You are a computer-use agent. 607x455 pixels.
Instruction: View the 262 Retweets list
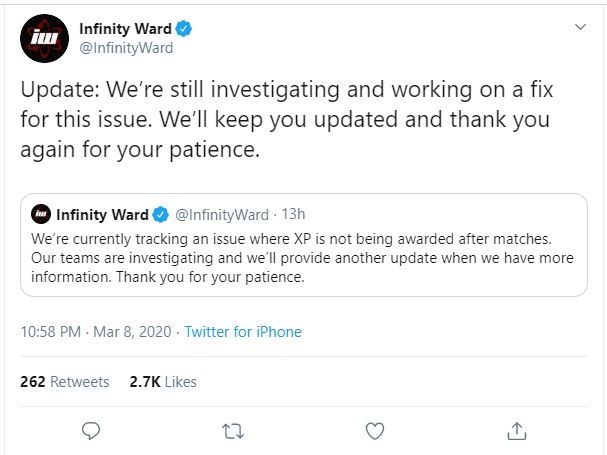[65, 382]
